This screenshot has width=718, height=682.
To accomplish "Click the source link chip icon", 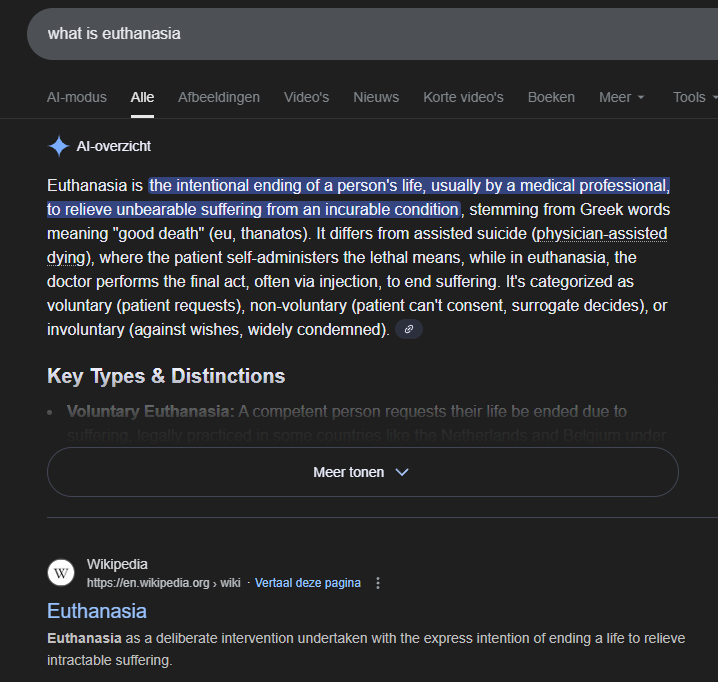I will (x=408, y=329).
